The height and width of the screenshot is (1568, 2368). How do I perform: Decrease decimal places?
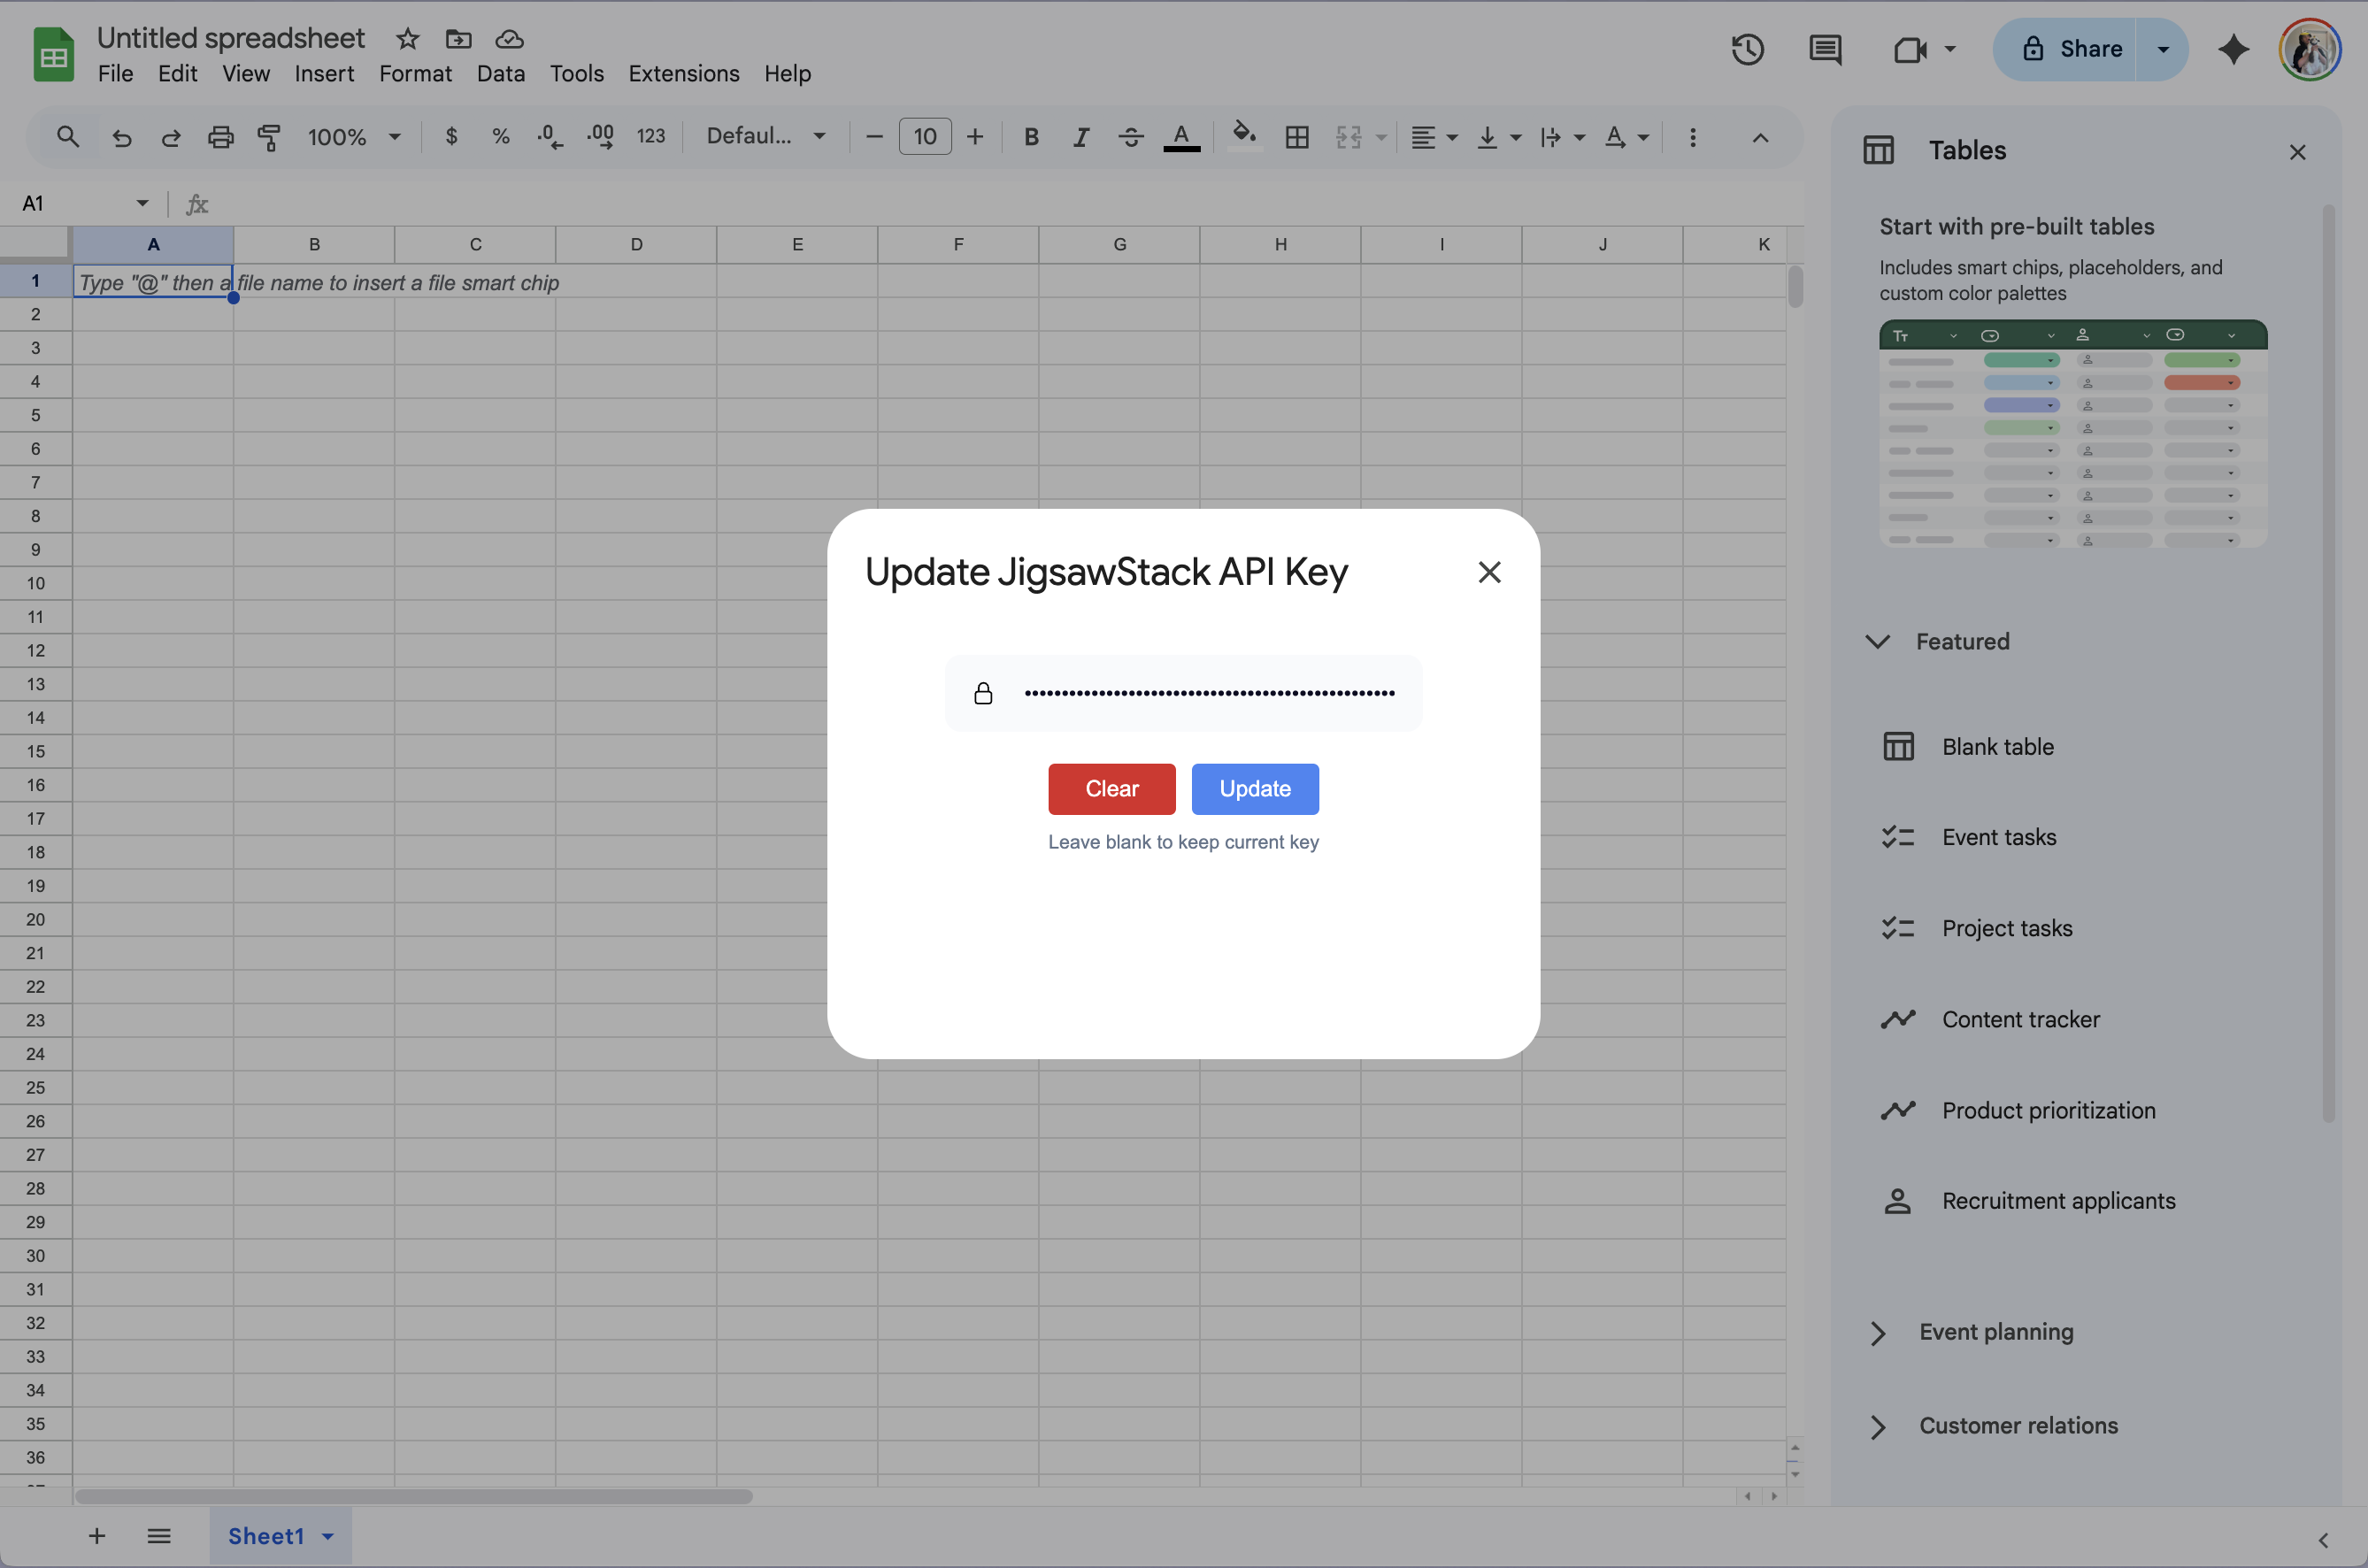click(550, 136)
